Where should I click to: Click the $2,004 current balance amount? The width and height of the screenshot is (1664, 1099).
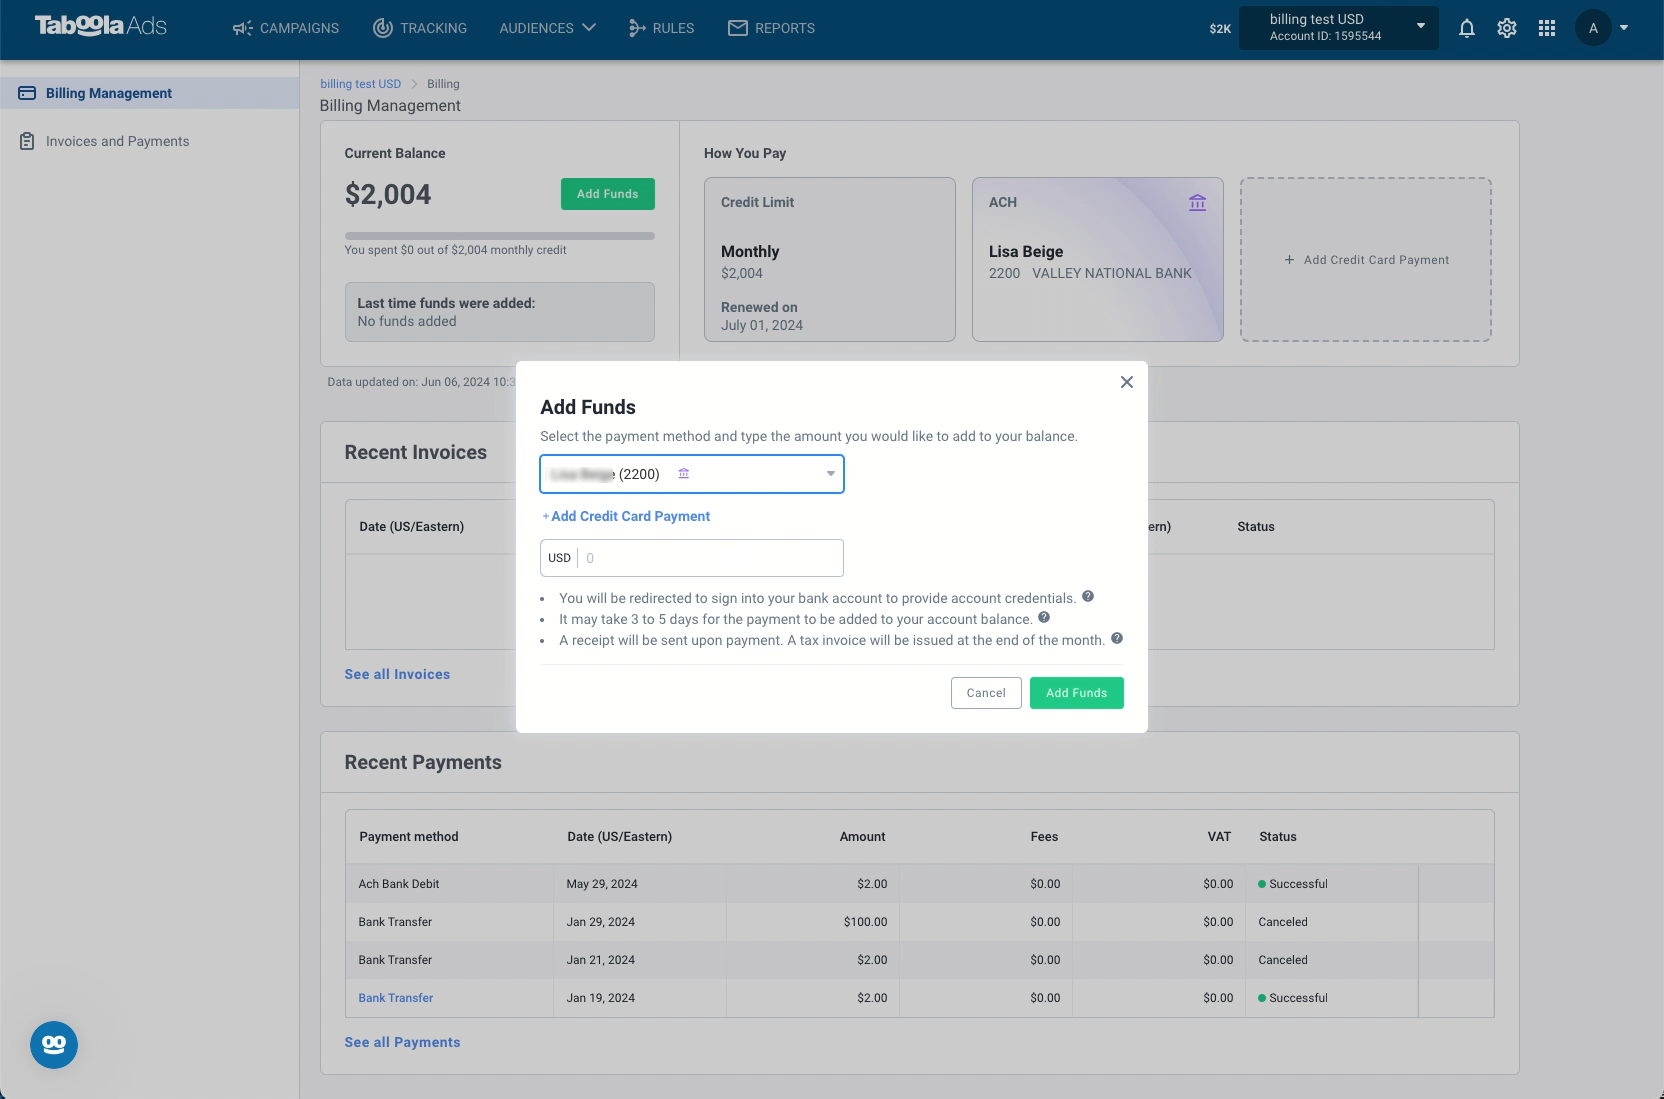pos(388,194)
